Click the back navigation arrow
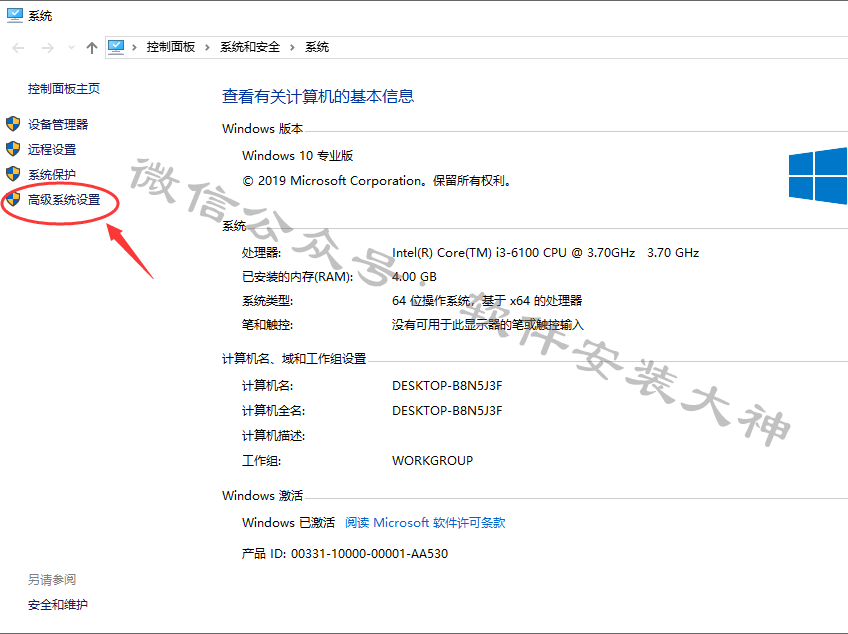848x634 pixels. click(18, 48)
